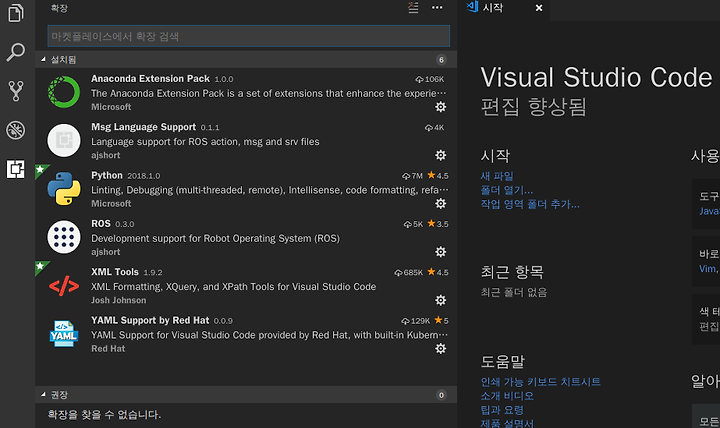Click the Msg Language Support logo
Viewport: 720px width, 428px height.
coord(64,140)
